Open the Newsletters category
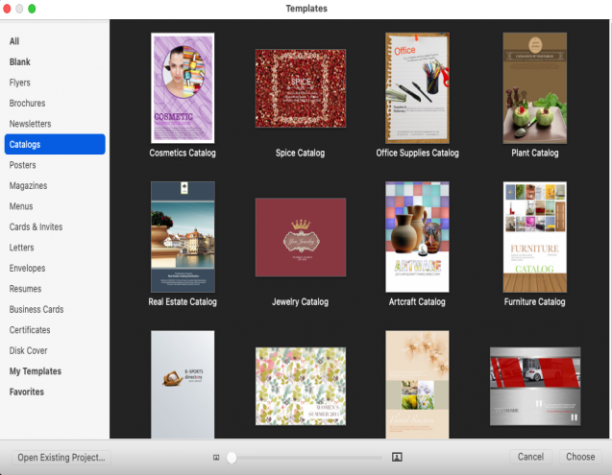 (30, 124)
